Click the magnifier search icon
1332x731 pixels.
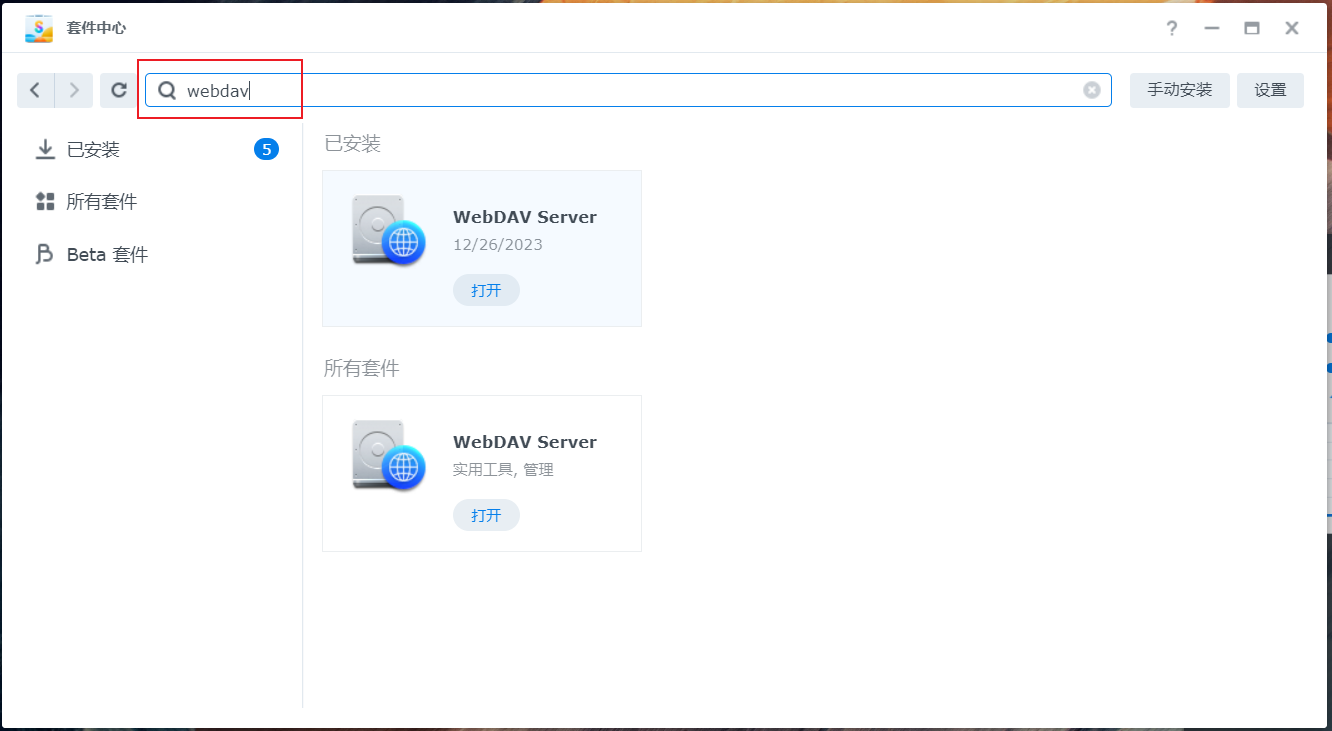pyautogui.click(x=167, y=90)
